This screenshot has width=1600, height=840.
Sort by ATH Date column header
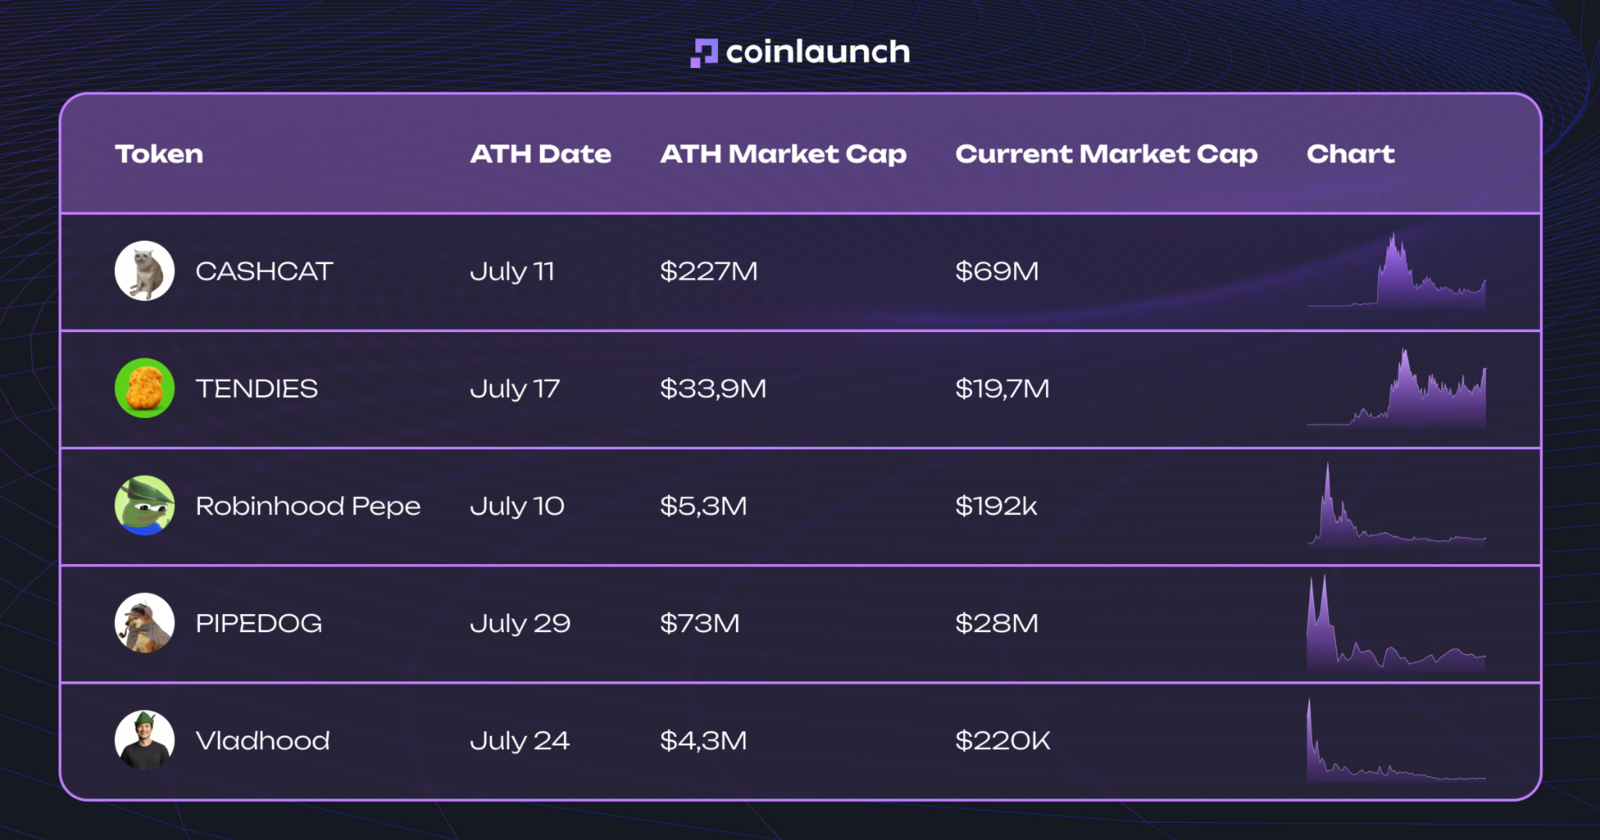540,154
